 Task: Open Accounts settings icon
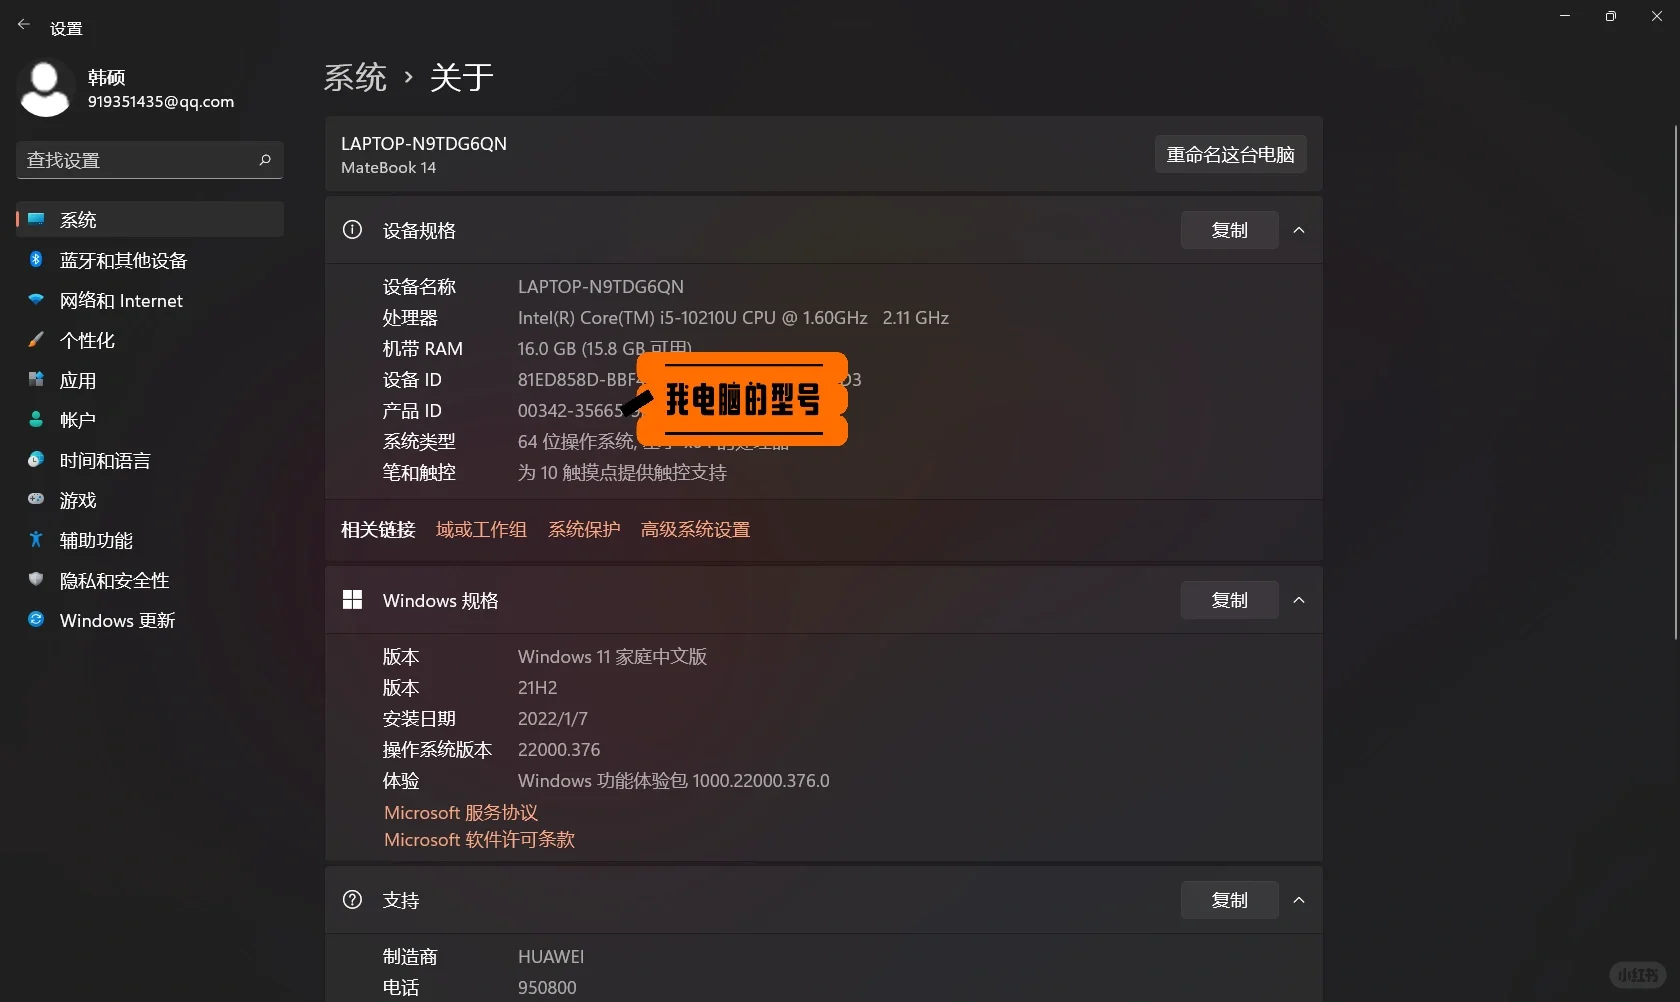(36, 420)
